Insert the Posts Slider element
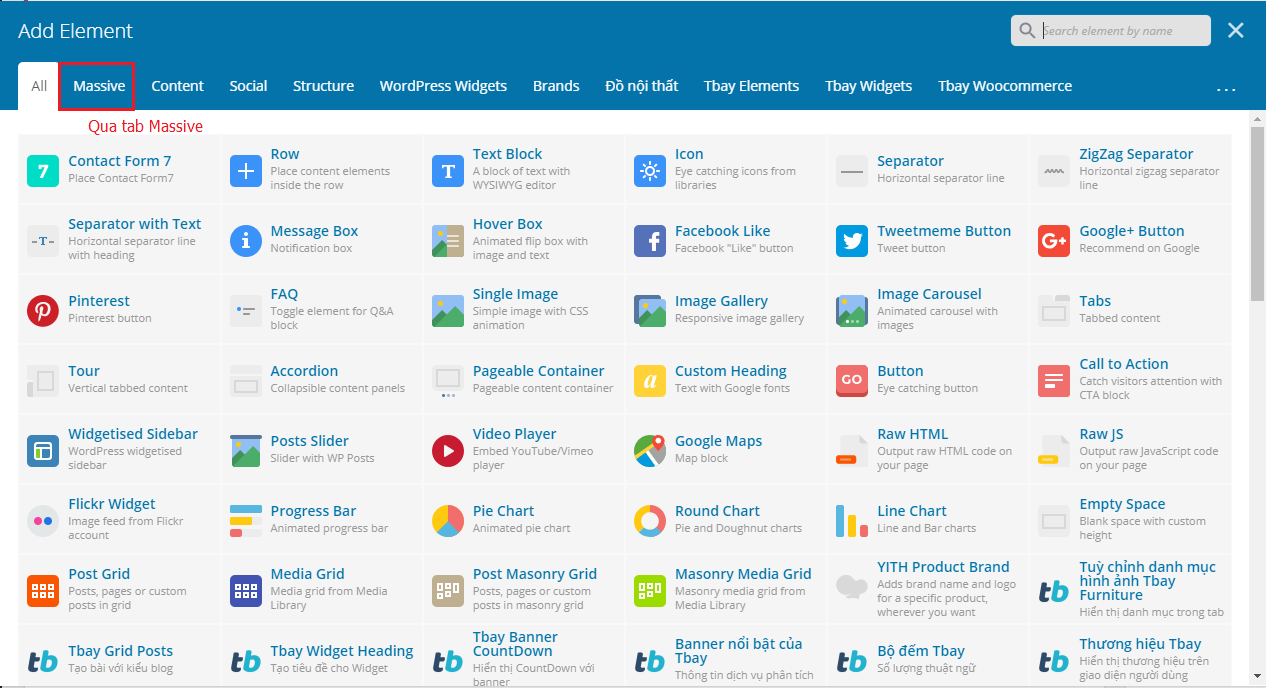Screen dimensions: 1266x688 (x=321, y=451)
